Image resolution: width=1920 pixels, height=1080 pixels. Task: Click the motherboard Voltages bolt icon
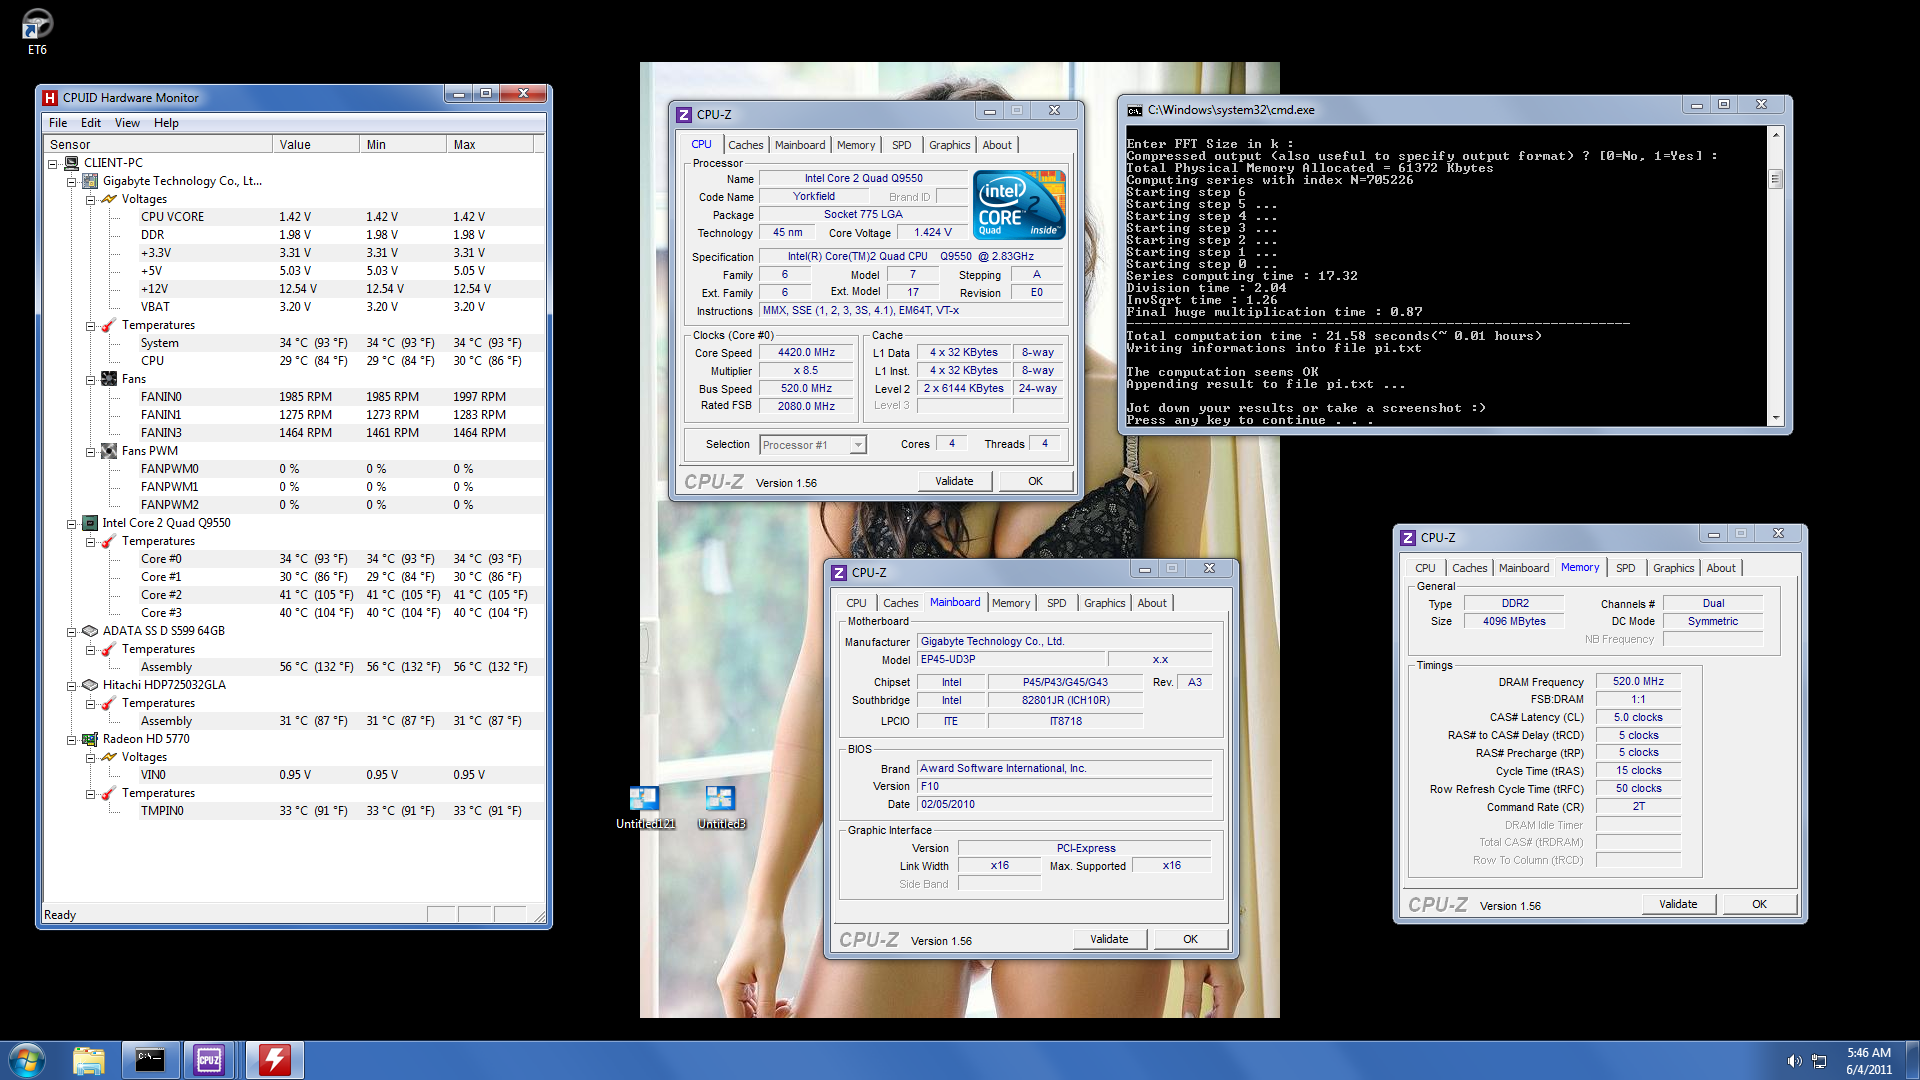pyautogui.click(x=109, y=199)
